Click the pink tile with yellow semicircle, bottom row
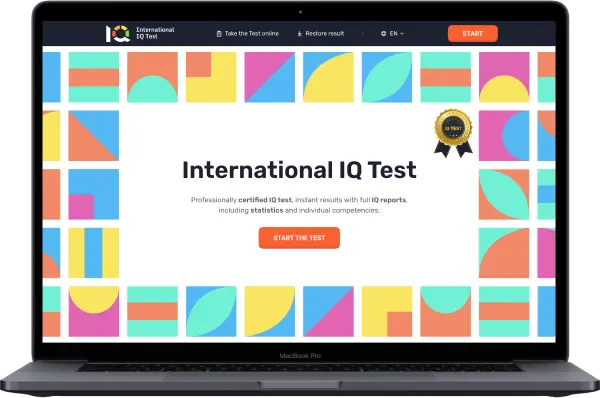 (94, 312)
